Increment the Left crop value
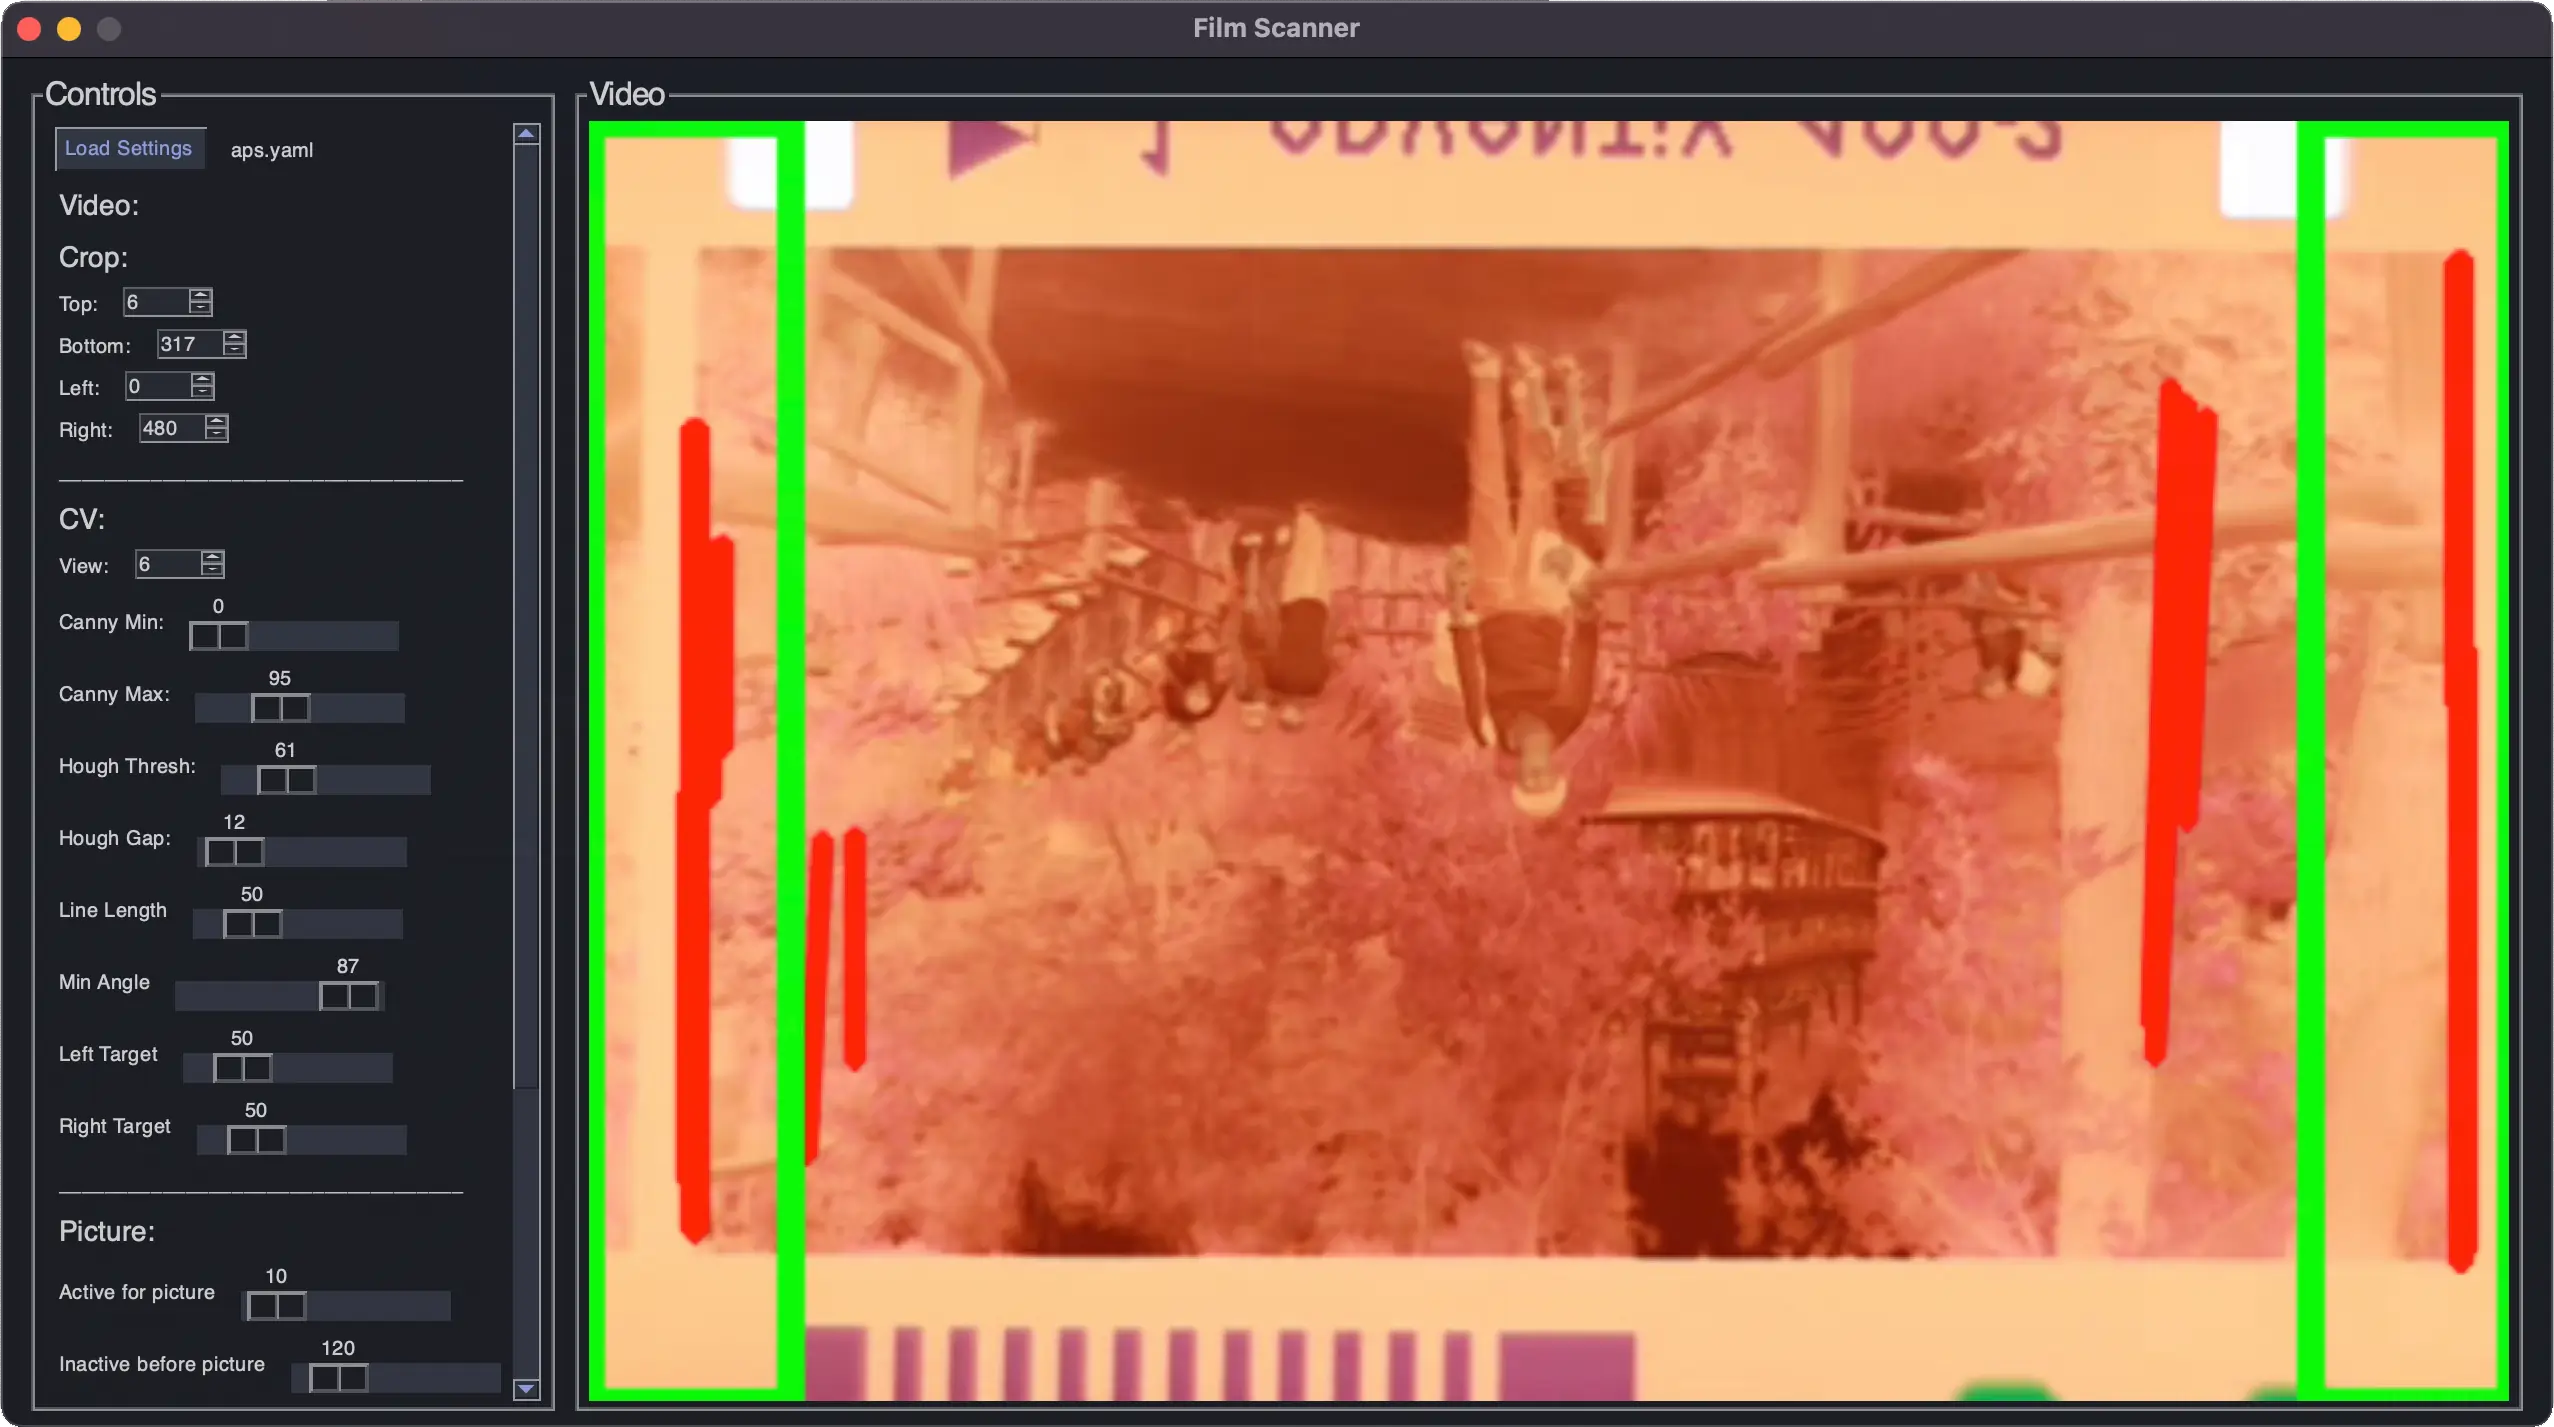 point(201,379)
